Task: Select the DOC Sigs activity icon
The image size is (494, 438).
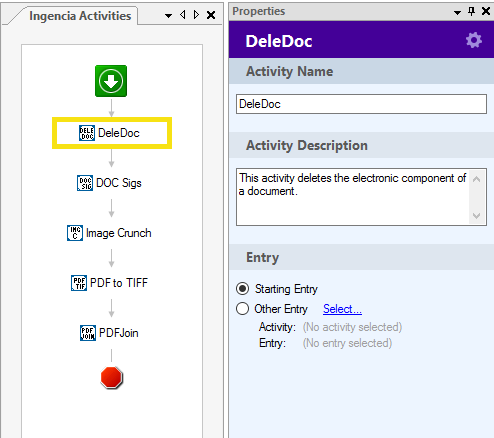Action: tap(85, 183)
